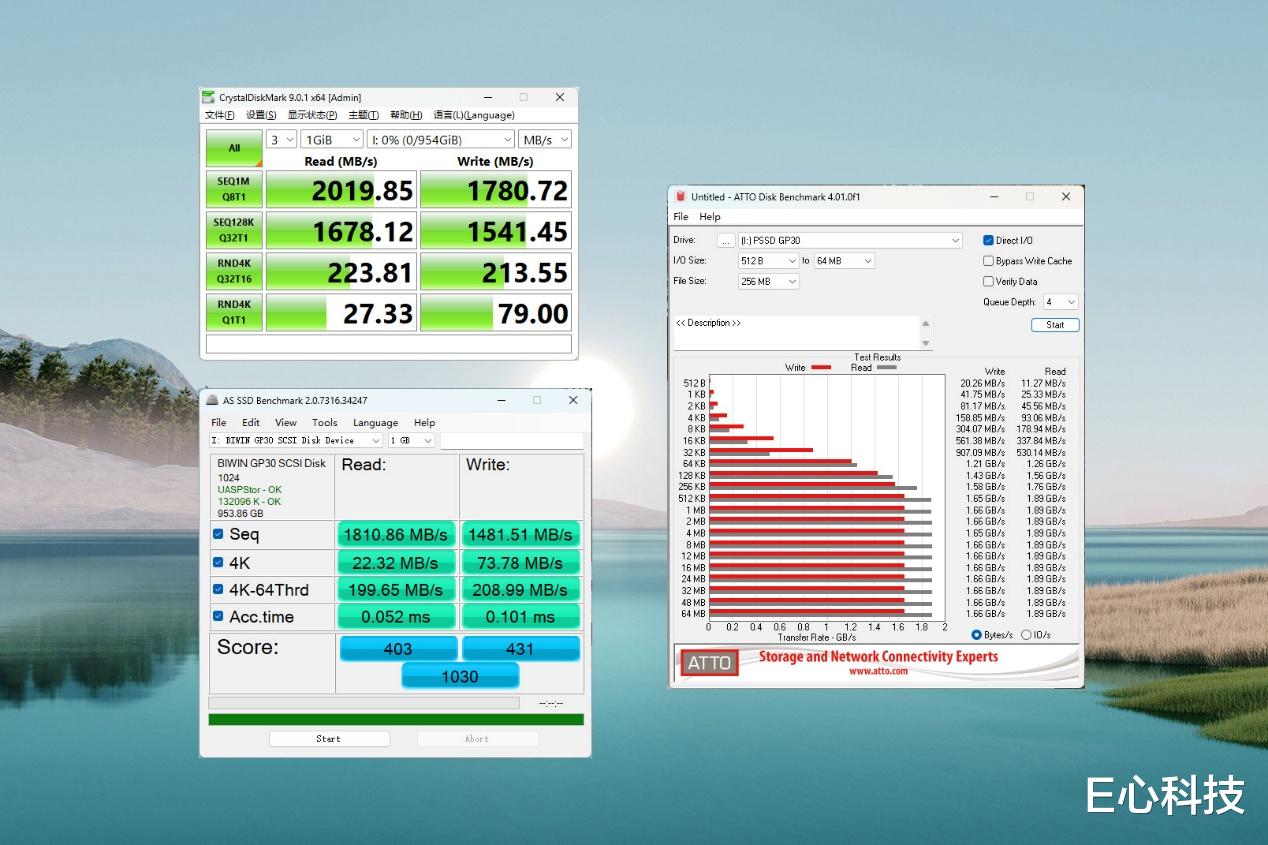Run RND4K Q1T1 test

click(x=234, y=312)
